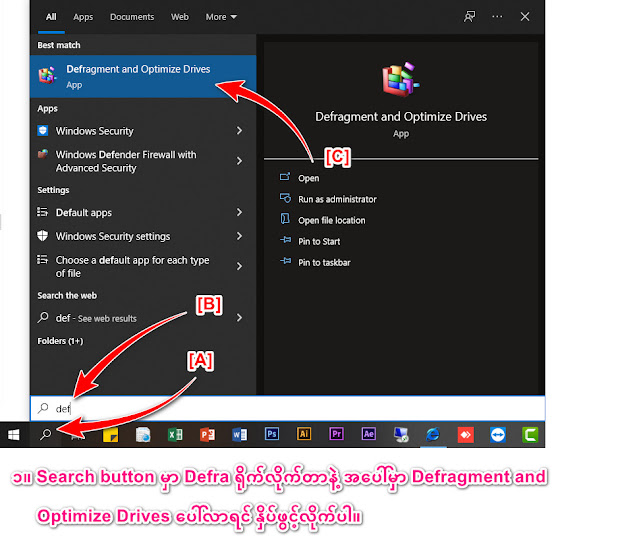Launch After Effects from the taskbar

[x=369, y=434]
